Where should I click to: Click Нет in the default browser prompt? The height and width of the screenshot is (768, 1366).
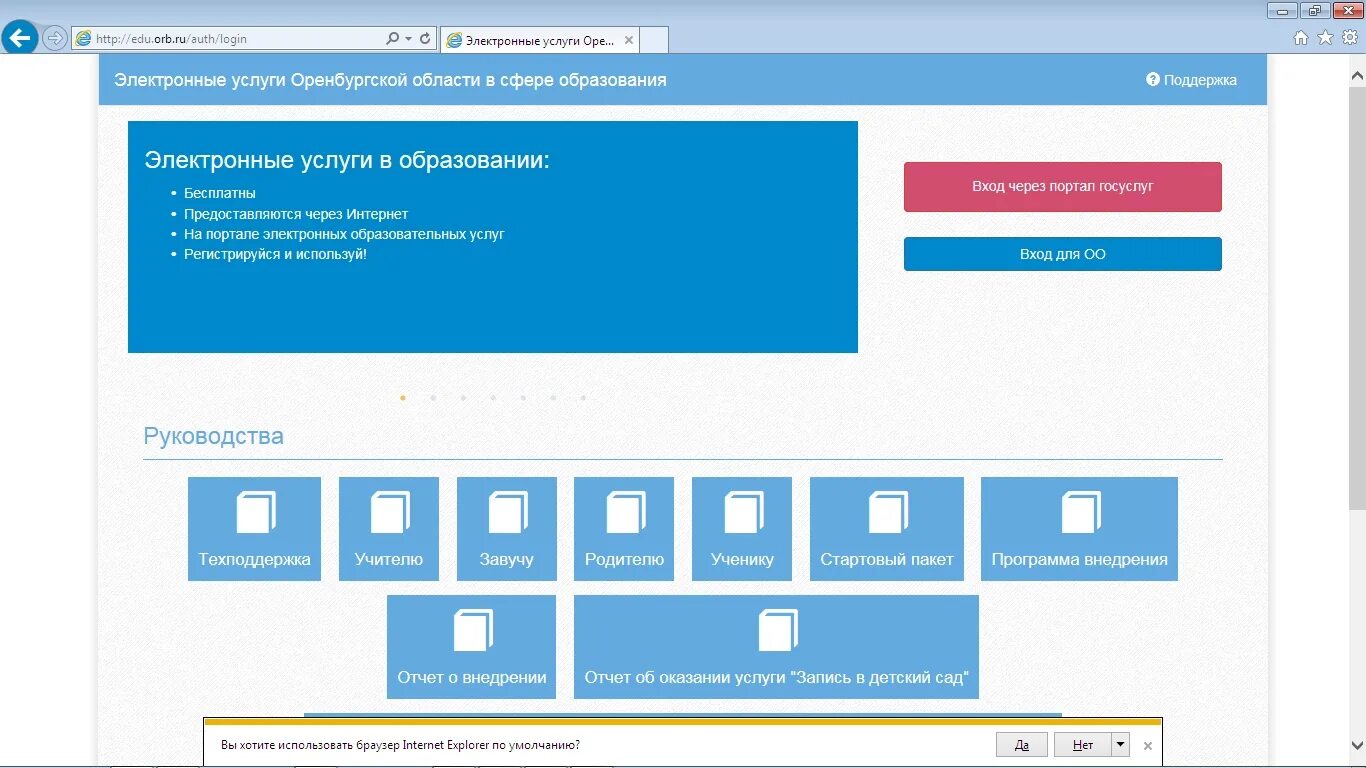pyautogui.click(x=1083, y=745)
